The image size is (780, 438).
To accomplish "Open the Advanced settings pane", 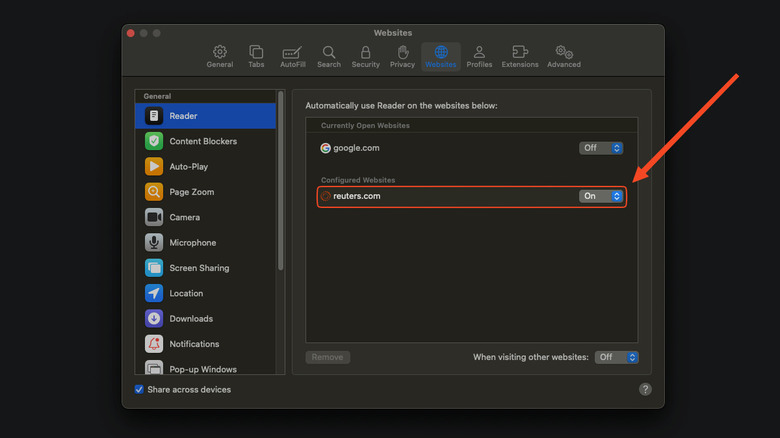I will point(564,56).
